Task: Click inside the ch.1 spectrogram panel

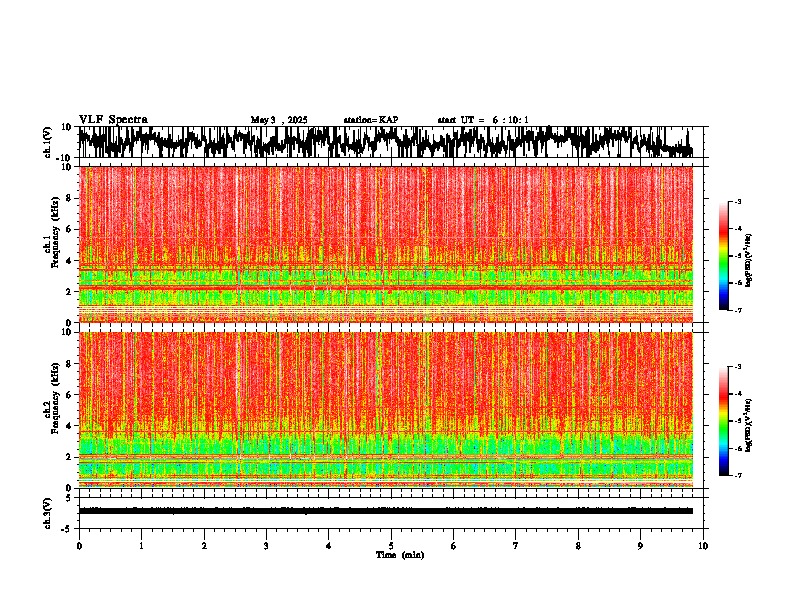Action: [x=386, y=244]
